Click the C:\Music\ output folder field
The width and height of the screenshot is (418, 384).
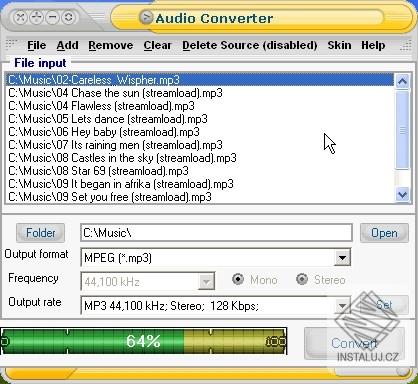click(x=216, y=233)
